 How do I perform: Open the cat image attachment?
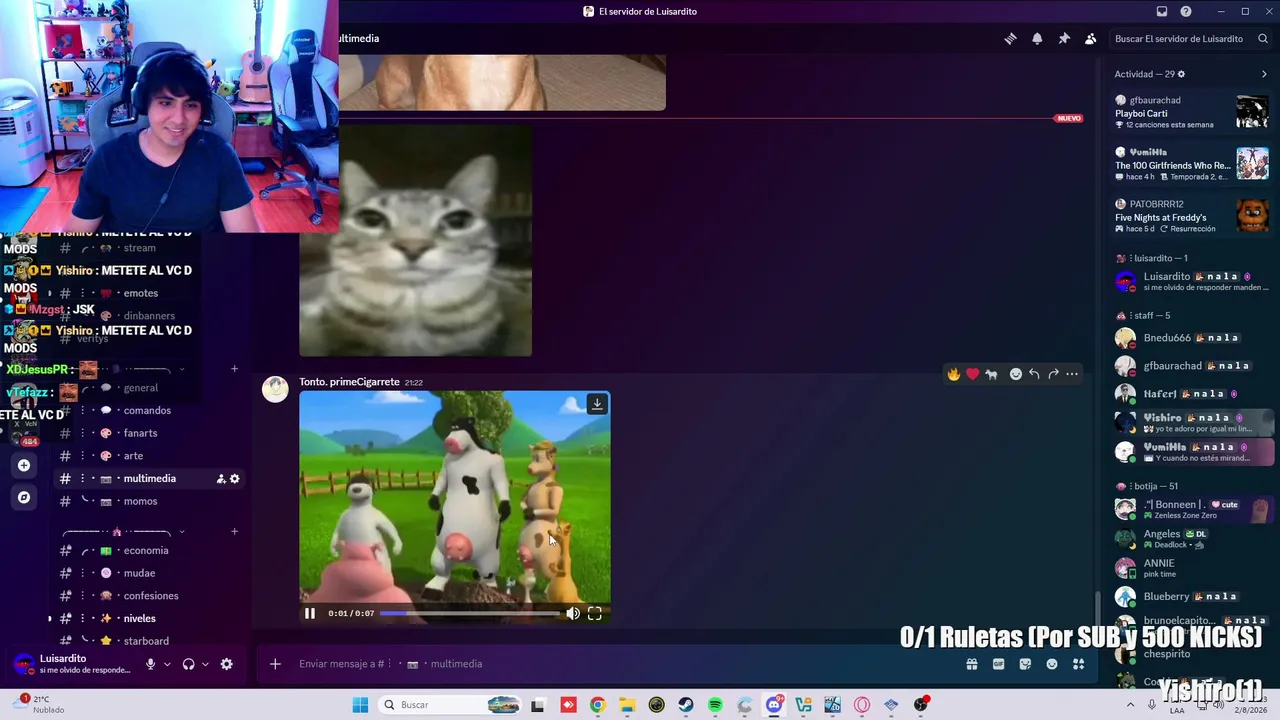(x=416, y=240)
